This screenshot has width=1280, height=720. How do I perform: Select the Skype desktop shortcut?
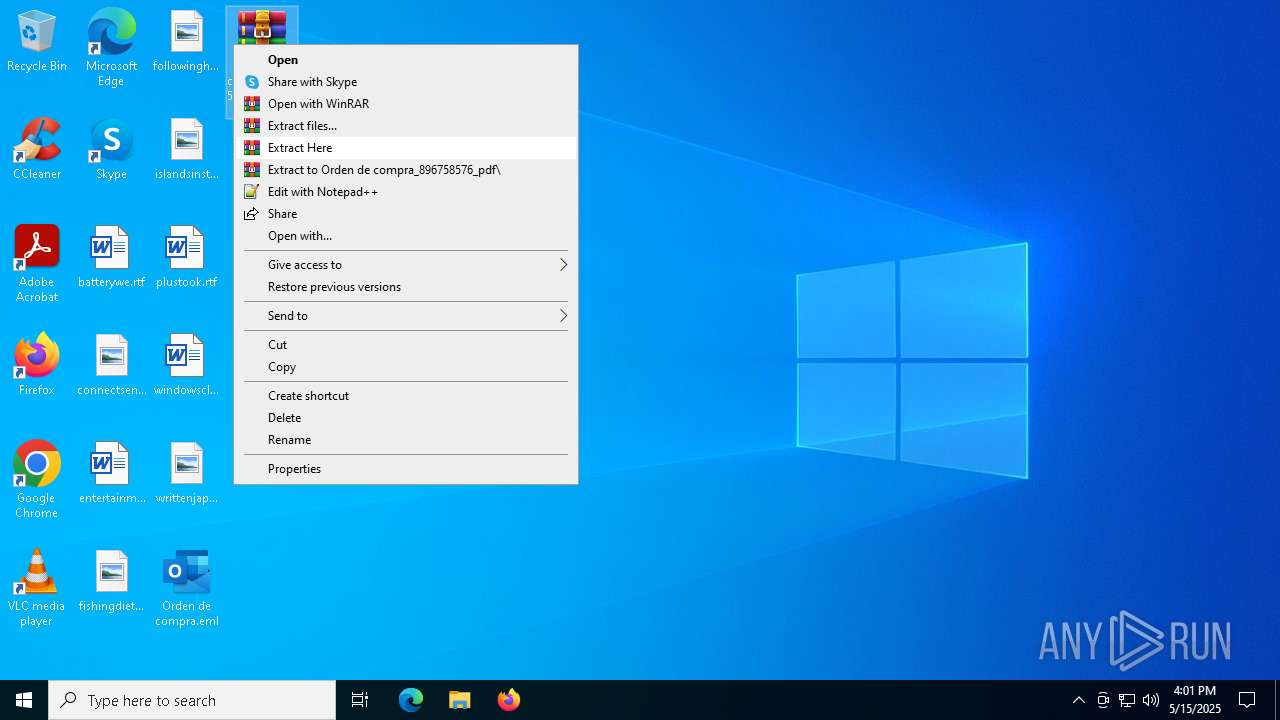click(111, 149)
